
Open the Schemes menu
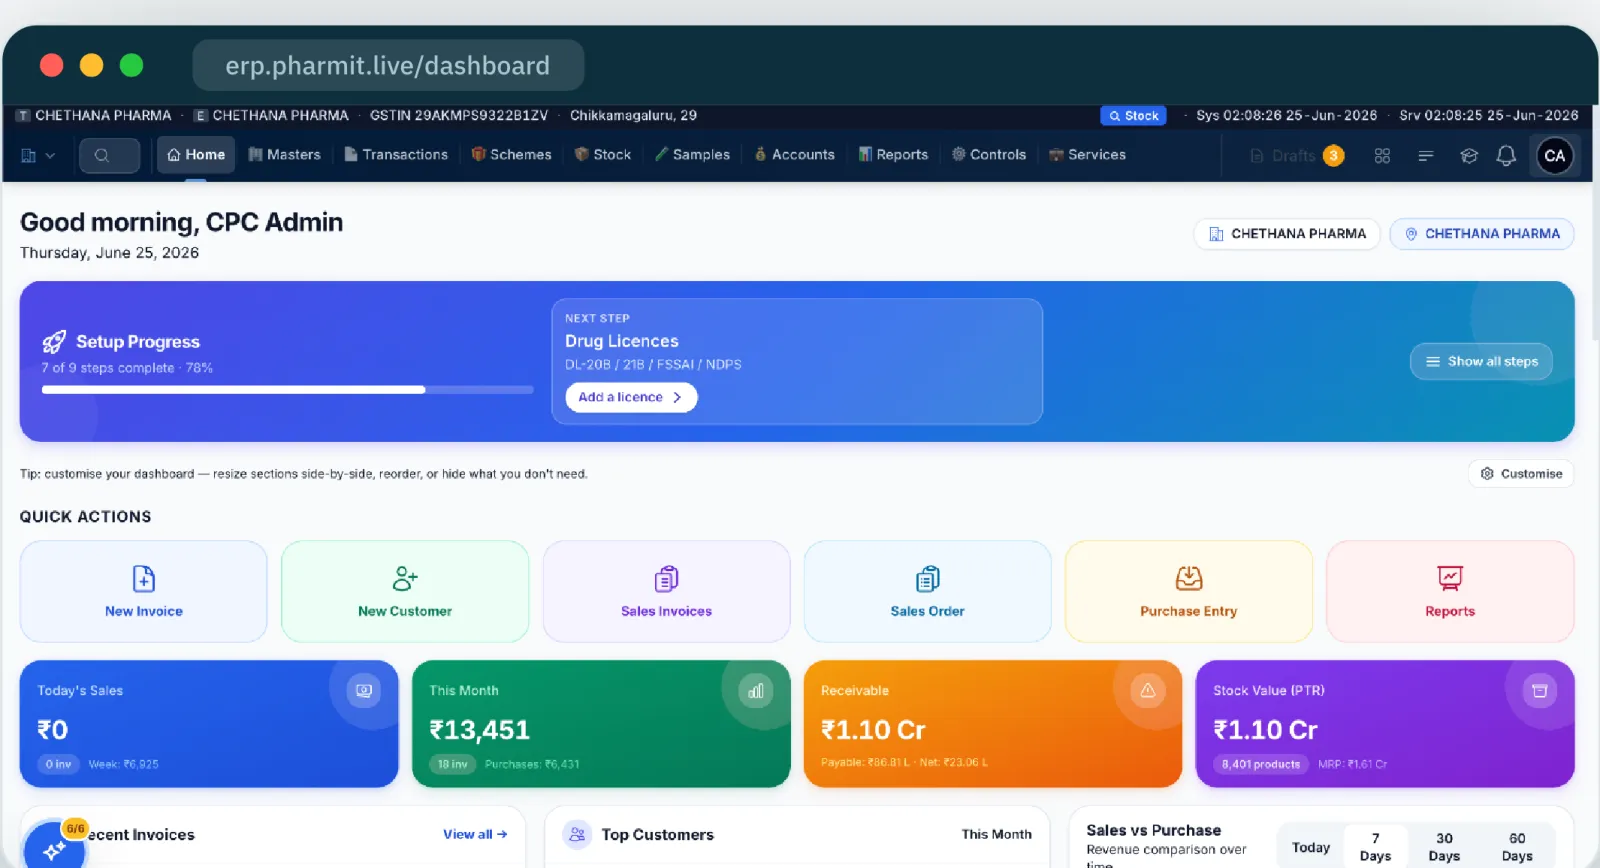[512, 155]
